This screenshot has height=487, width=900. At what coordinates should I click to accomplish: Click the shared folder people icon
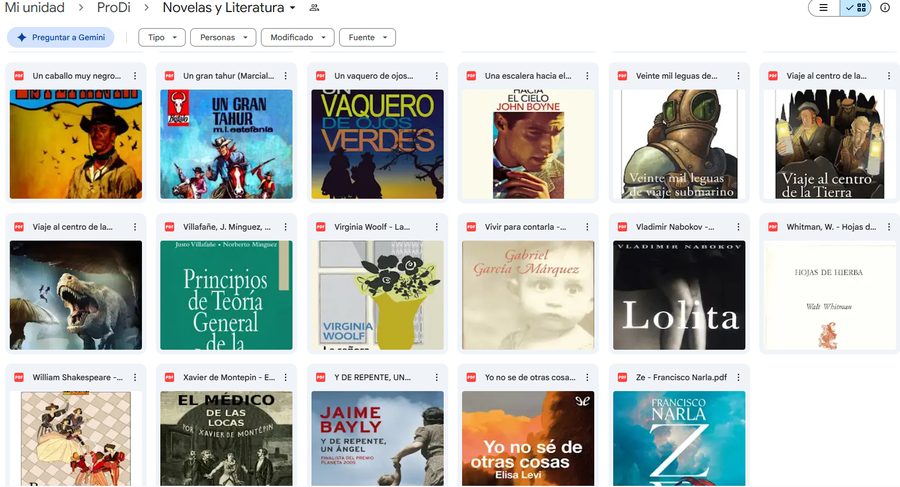(314, 8)
